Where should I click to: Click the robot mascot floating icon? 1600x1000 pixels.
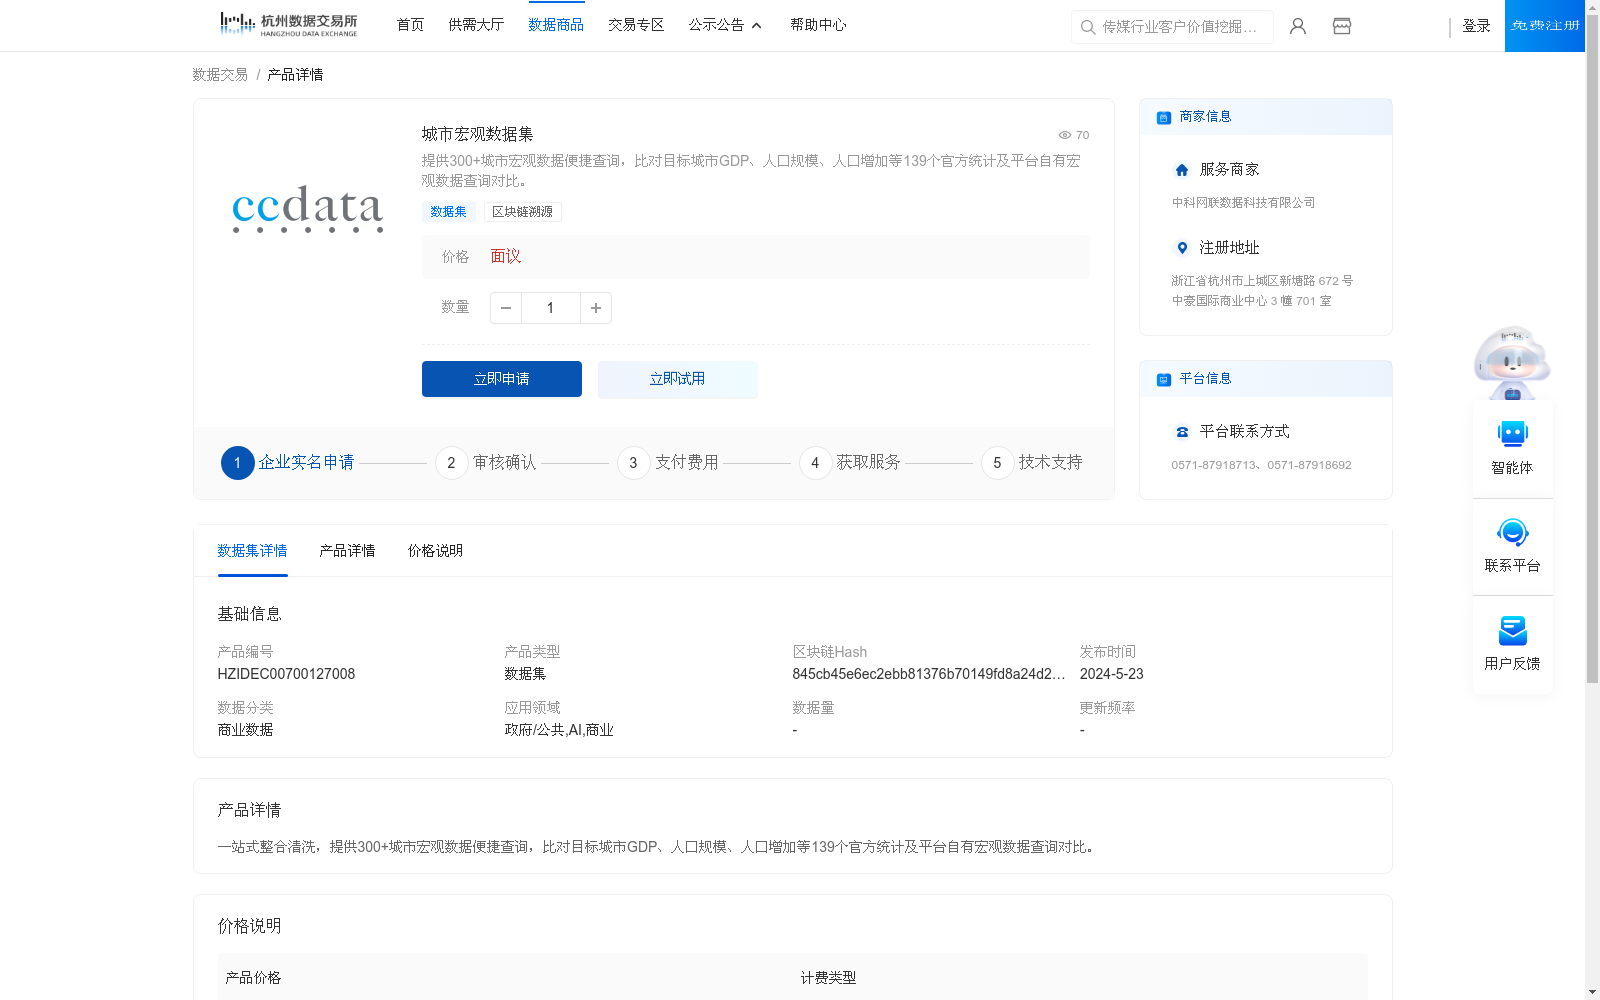[x=1512, y=363]
